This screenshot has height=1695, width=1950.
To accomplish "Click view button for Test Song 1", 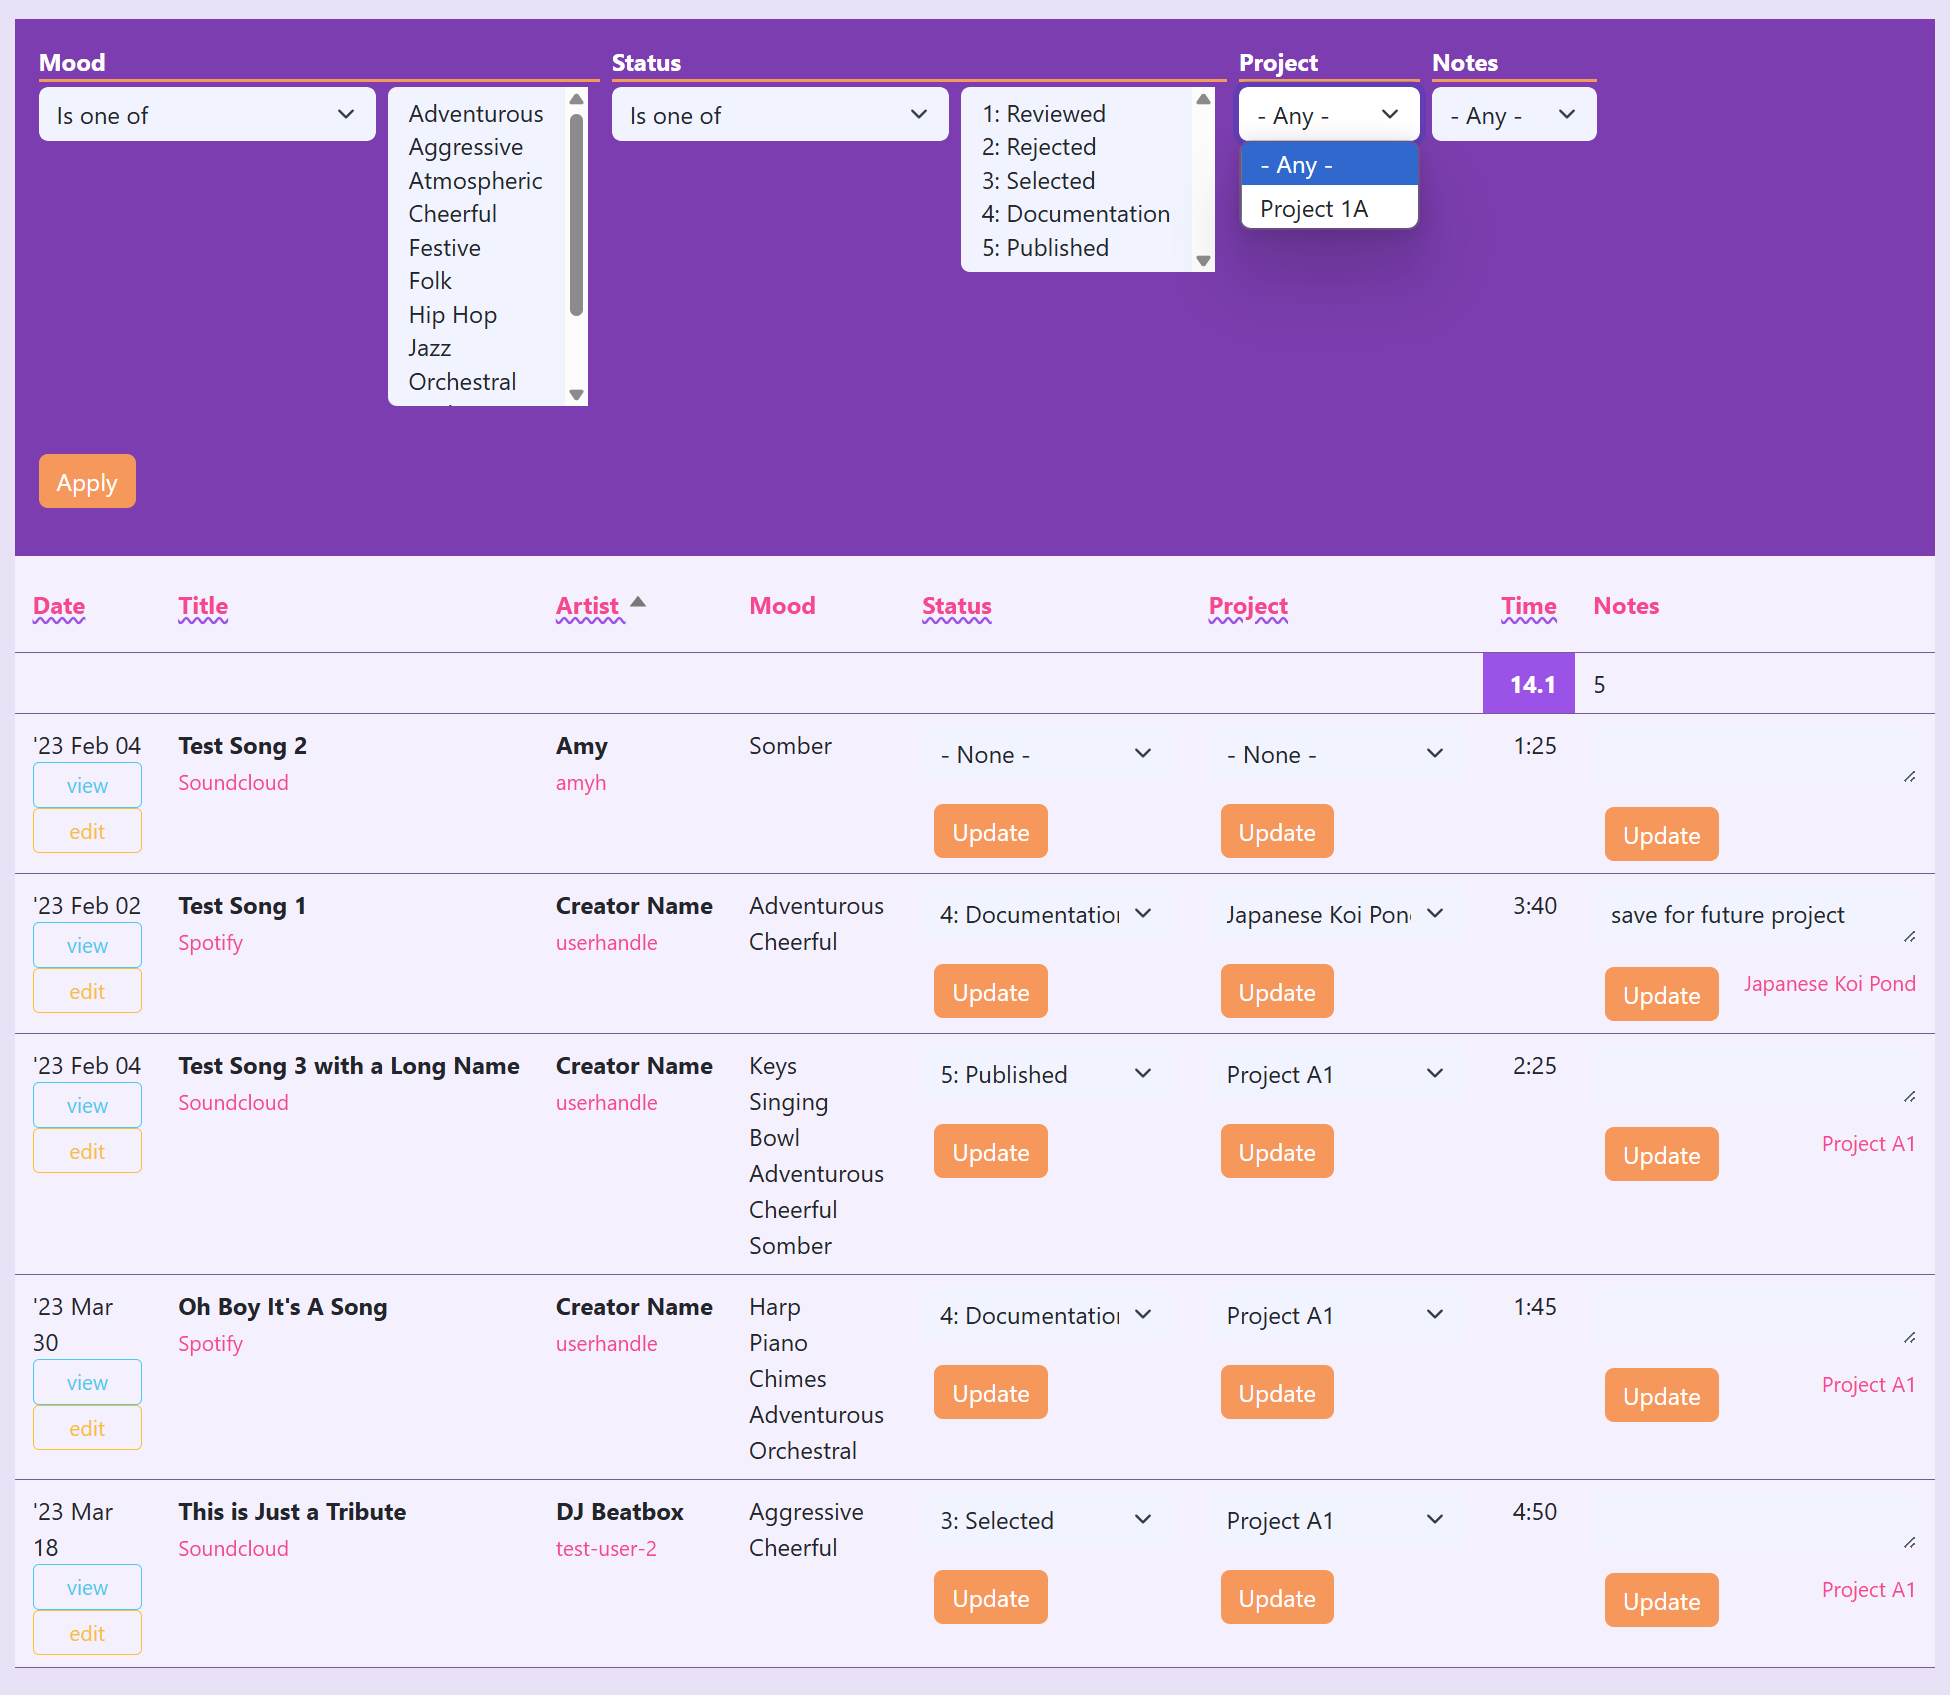I will tap(87, 946).
